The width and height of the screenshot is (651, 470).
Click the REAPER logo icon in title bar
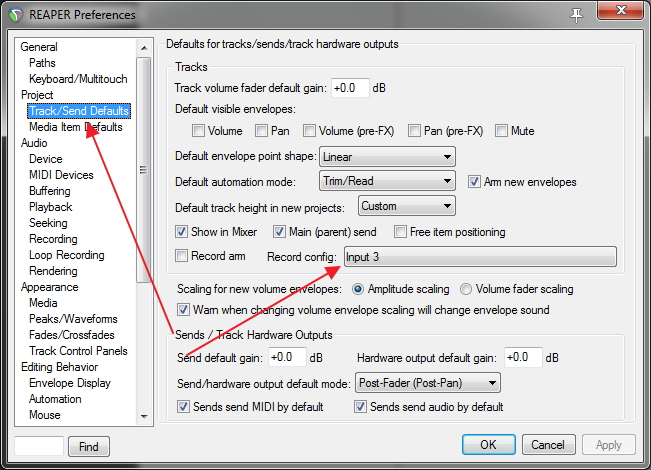pyautogui.click(x=16, y=15)
